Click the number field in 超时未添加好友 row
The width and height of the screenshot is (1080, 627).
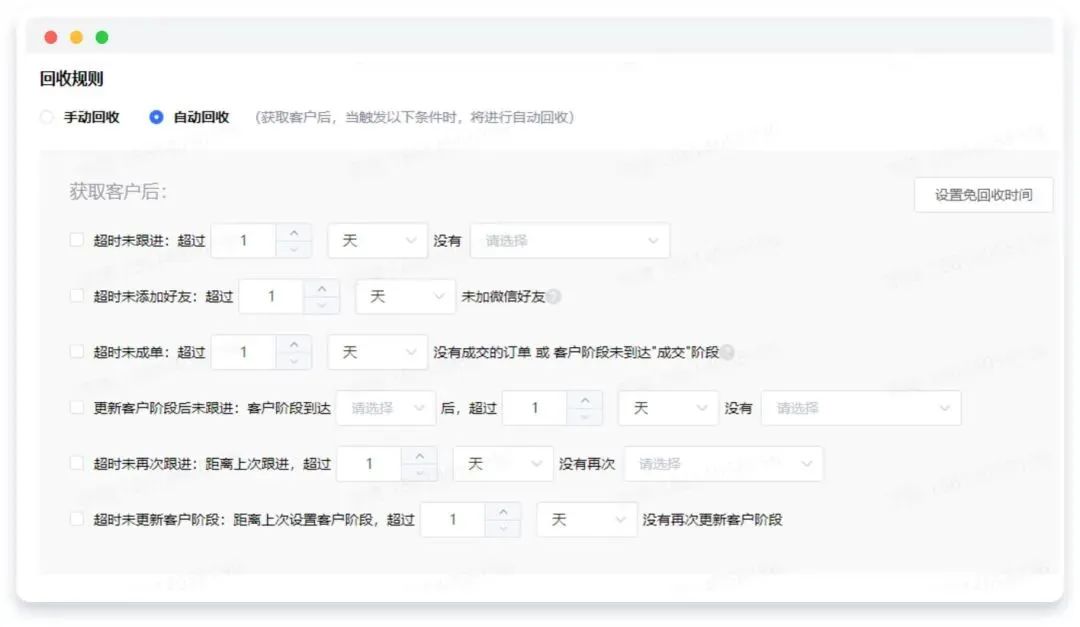pos(271,296)
